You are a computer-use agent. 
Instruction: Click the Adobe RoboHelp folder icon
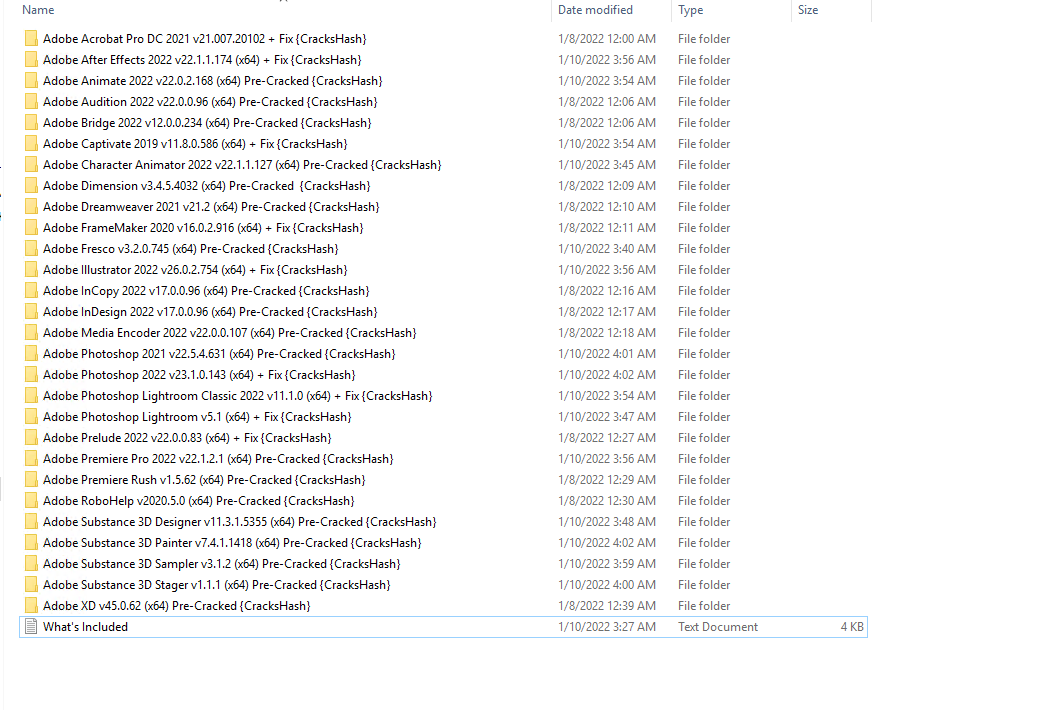click(x=31, y=501)
